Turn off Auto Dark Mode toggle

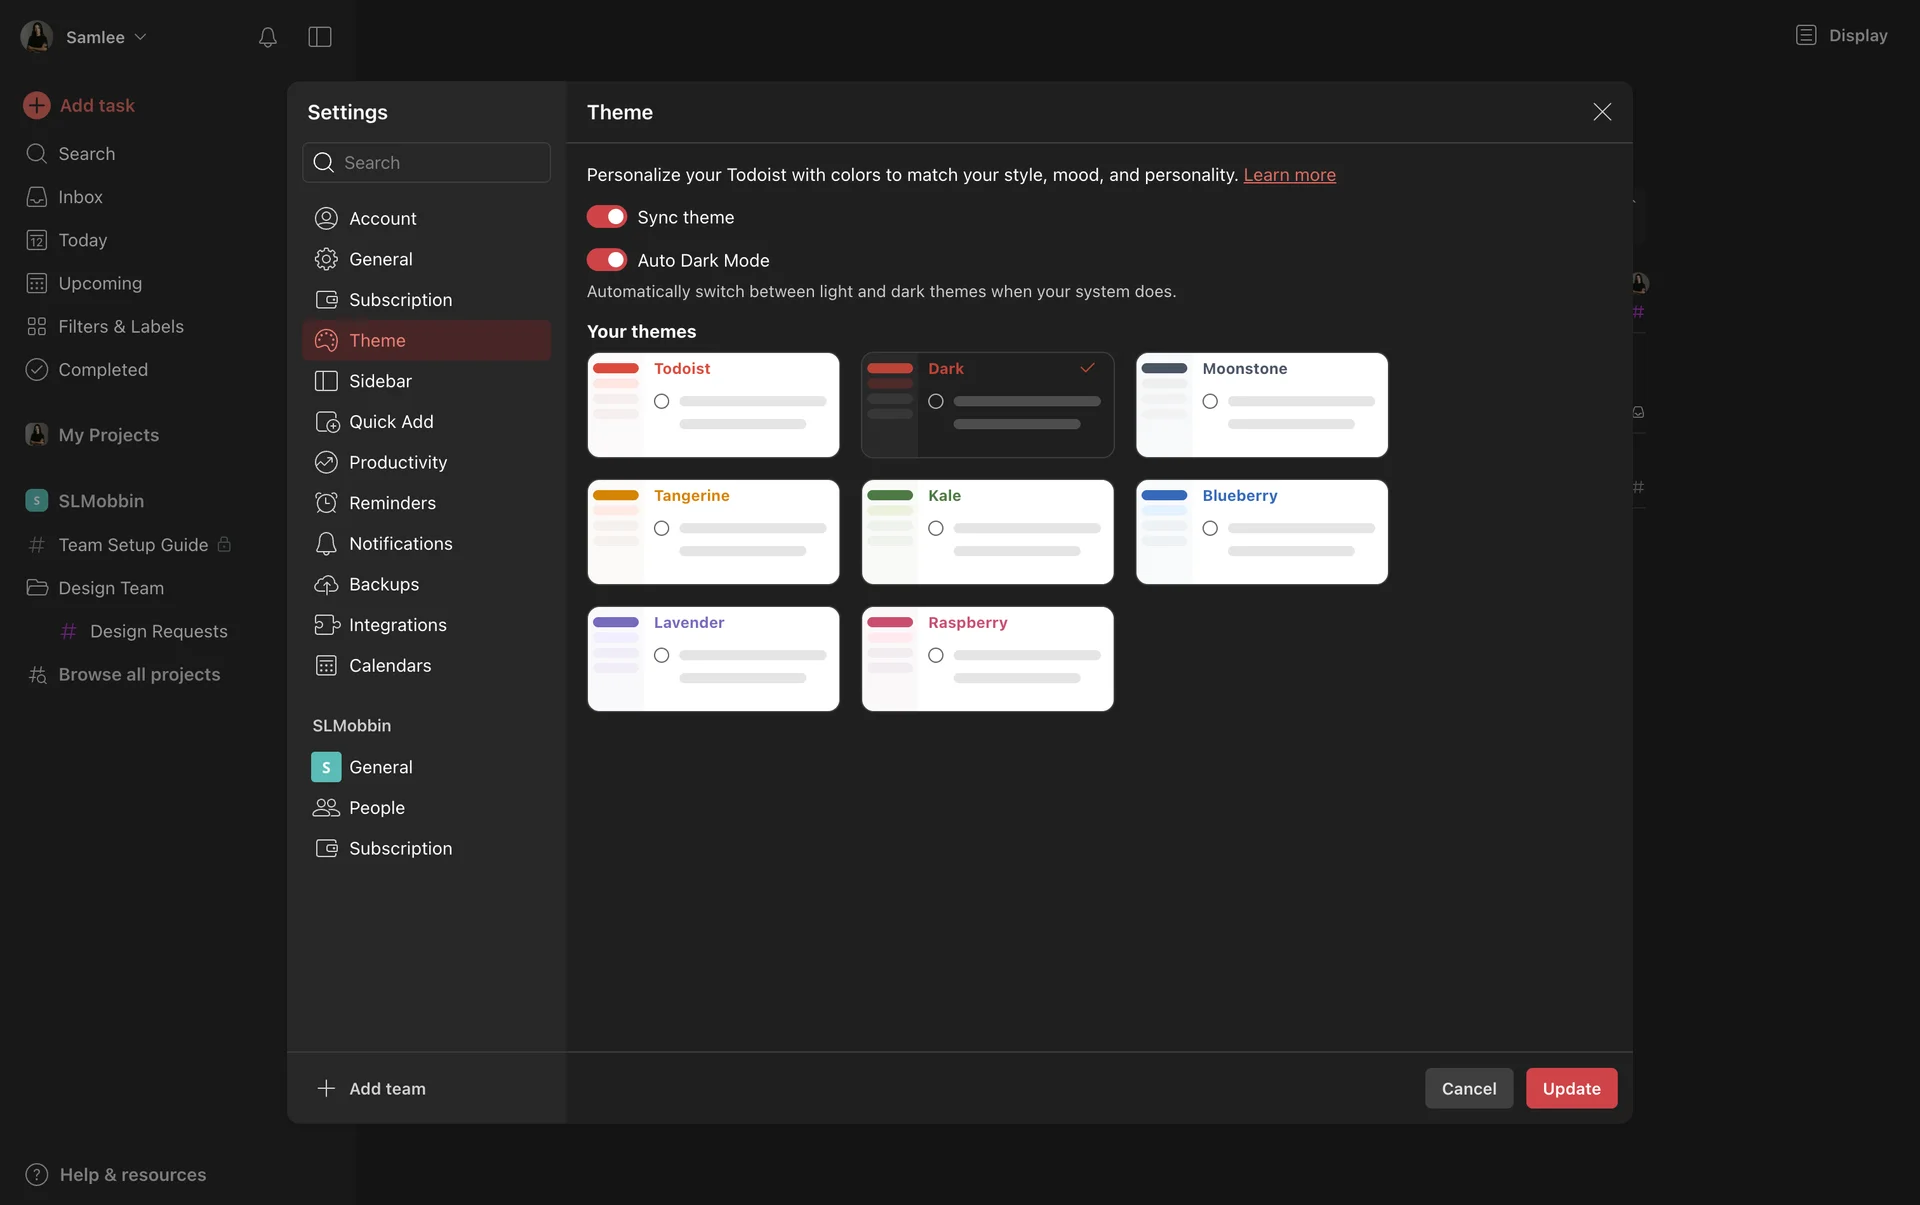pos(606,260)
